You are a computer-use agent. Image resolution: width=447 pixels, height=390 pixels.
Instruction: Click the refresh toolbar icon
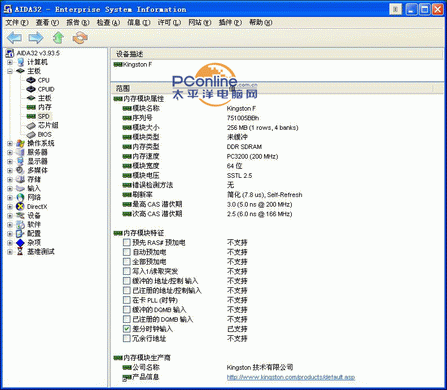tap(80, 38)
